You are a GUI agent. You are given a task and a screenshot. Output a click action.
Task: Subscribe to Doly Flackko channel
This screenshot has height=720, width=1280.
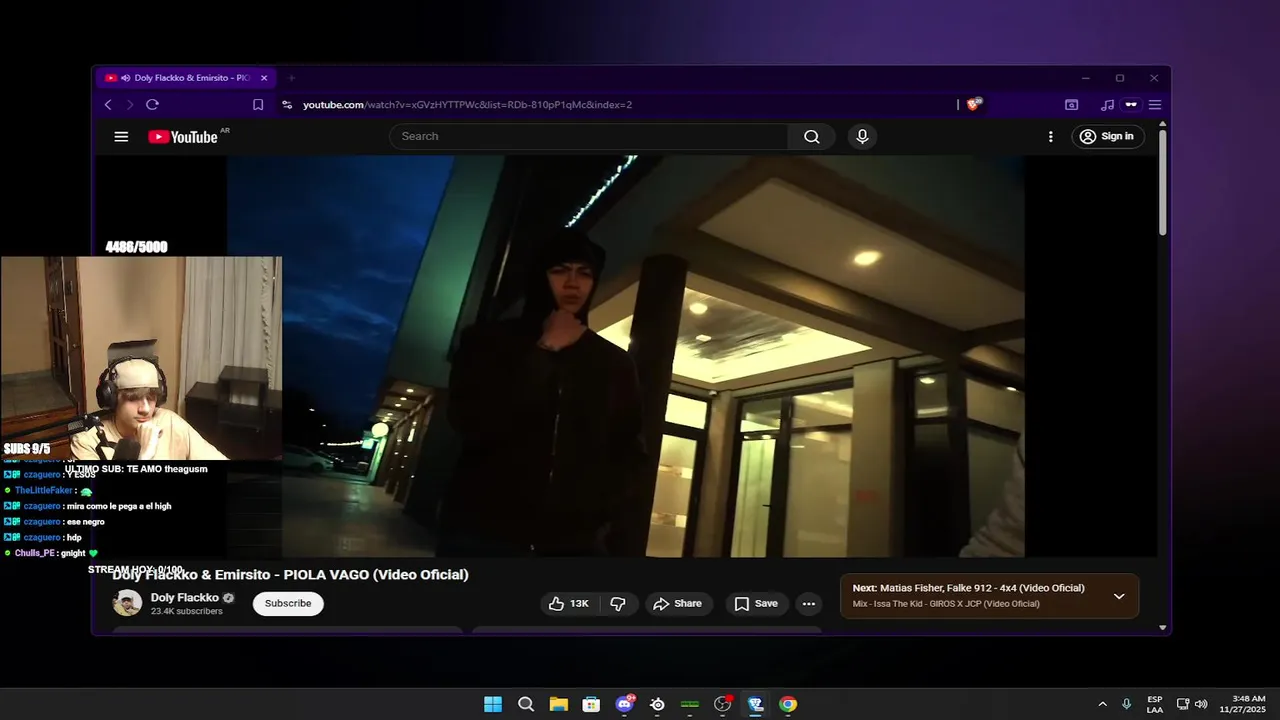(x=288, y=603)
